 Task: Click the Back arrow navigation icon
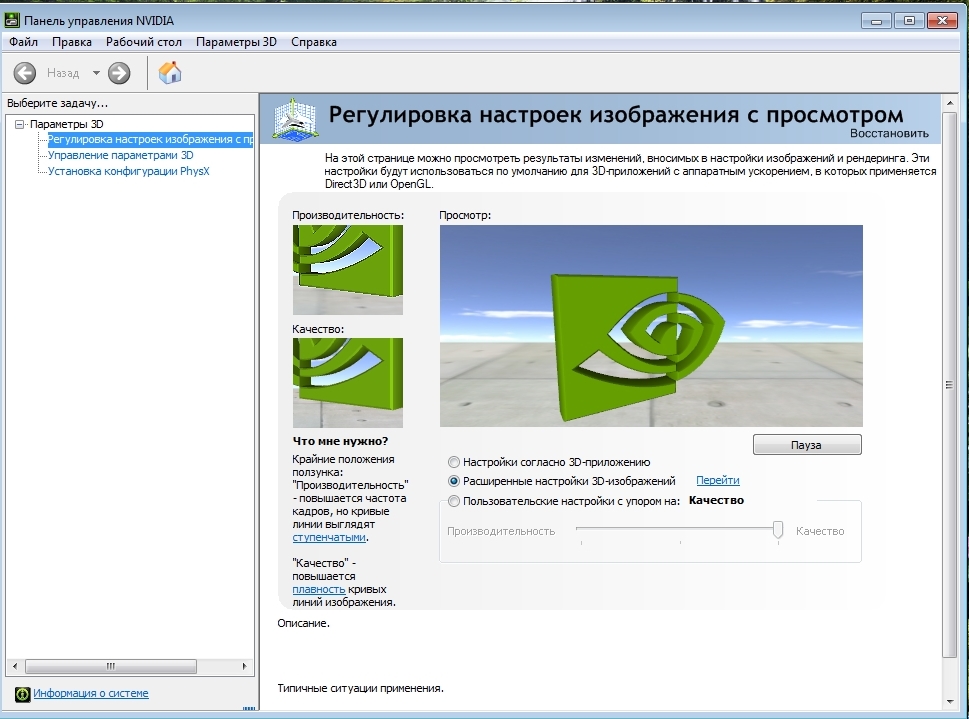(25, 73)
